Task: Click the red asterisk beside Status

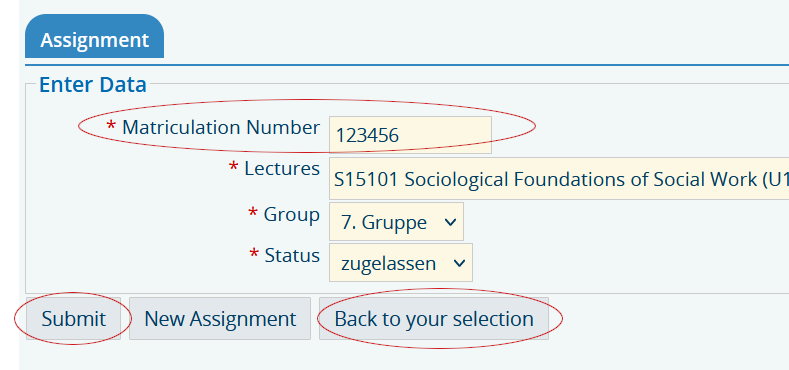Action: click(x=254, y=254)
